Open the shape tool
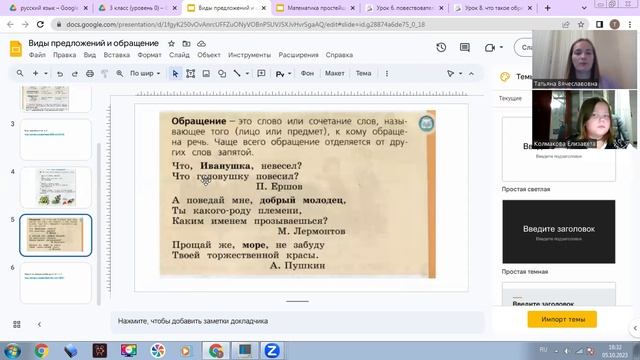 click(x=222, y=74)
